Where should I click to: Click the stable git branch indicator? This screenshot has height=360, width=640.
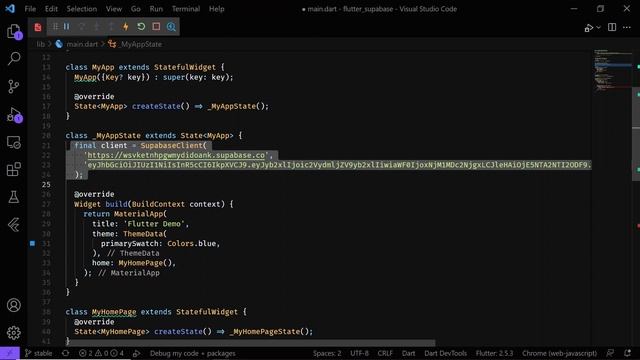38,353
